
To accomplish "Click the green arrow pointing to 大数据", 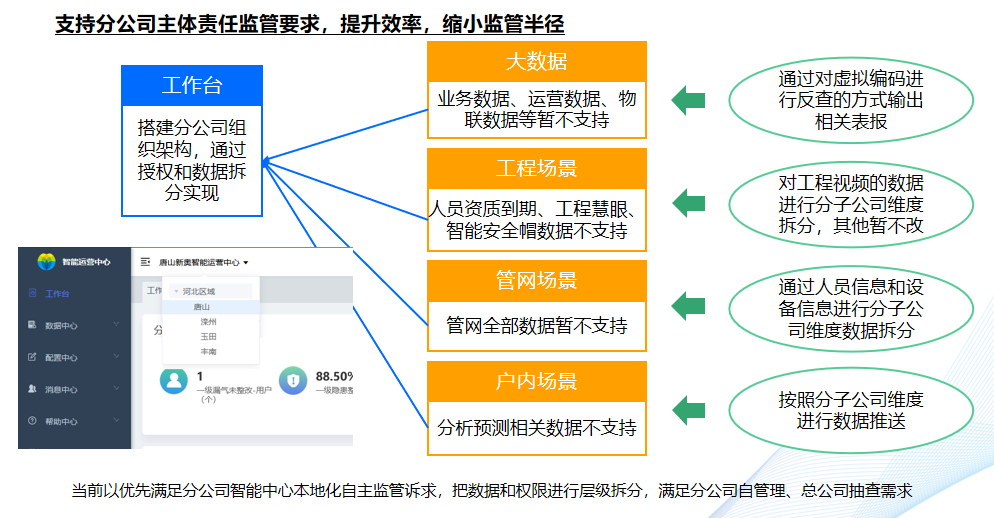I will (687, 100).
